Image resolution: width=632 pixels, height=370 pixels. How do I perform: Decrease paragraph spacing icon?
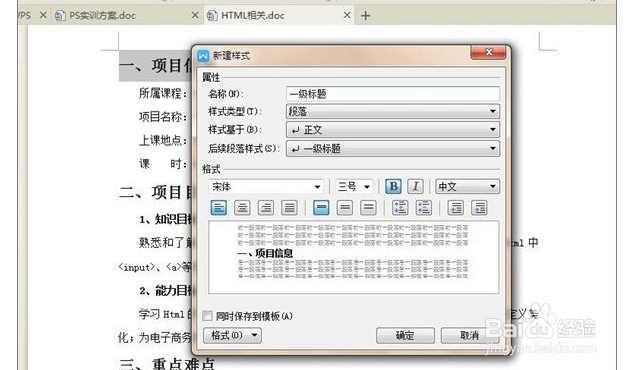[424, 208]
